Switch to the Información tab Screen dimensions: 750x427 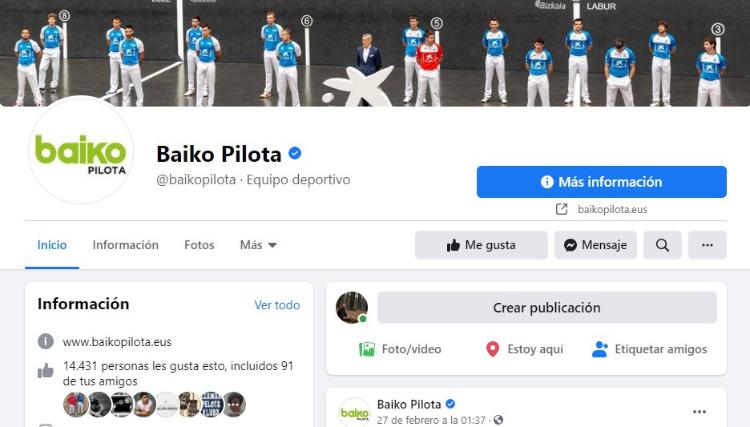coord(125,245)
